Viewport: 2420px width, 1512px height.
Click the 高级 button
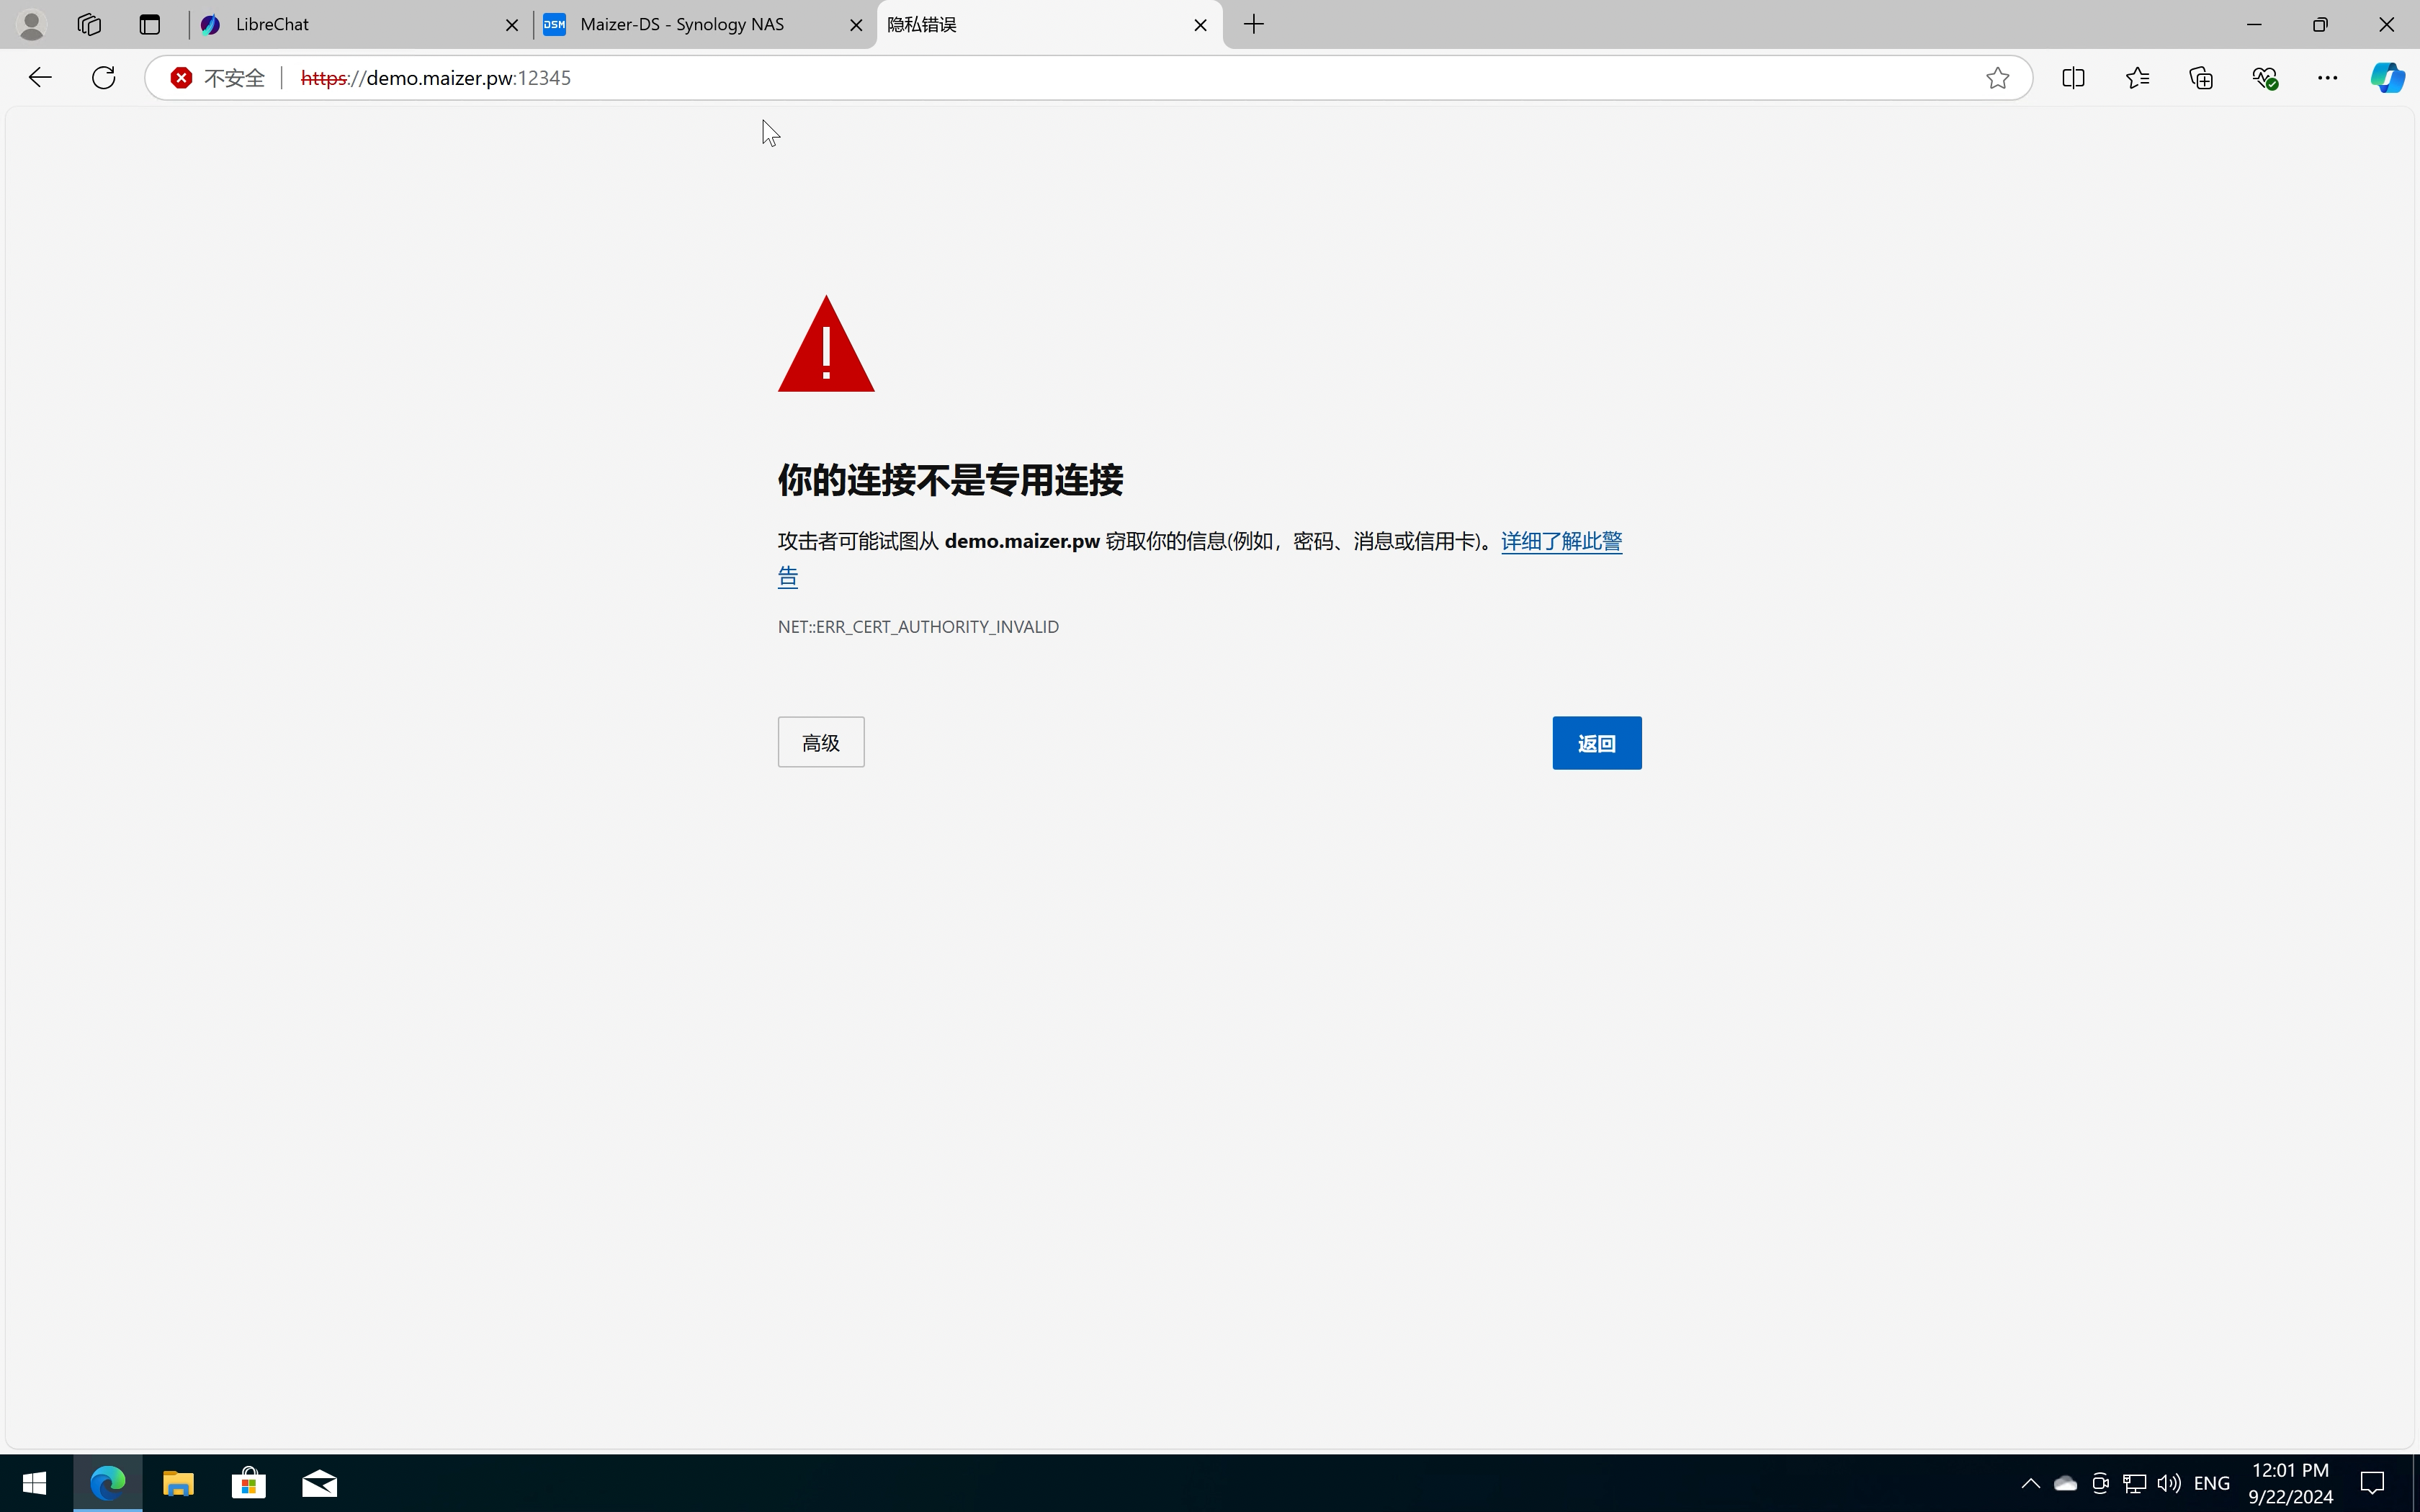coord(820,742)
